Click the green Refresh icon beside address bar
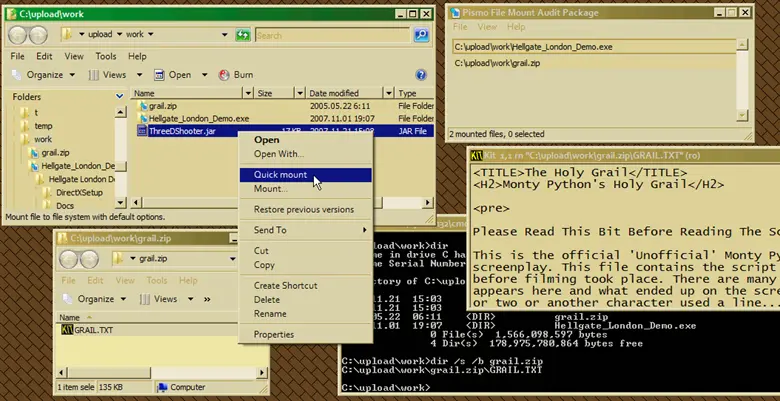 pos(244,35)
